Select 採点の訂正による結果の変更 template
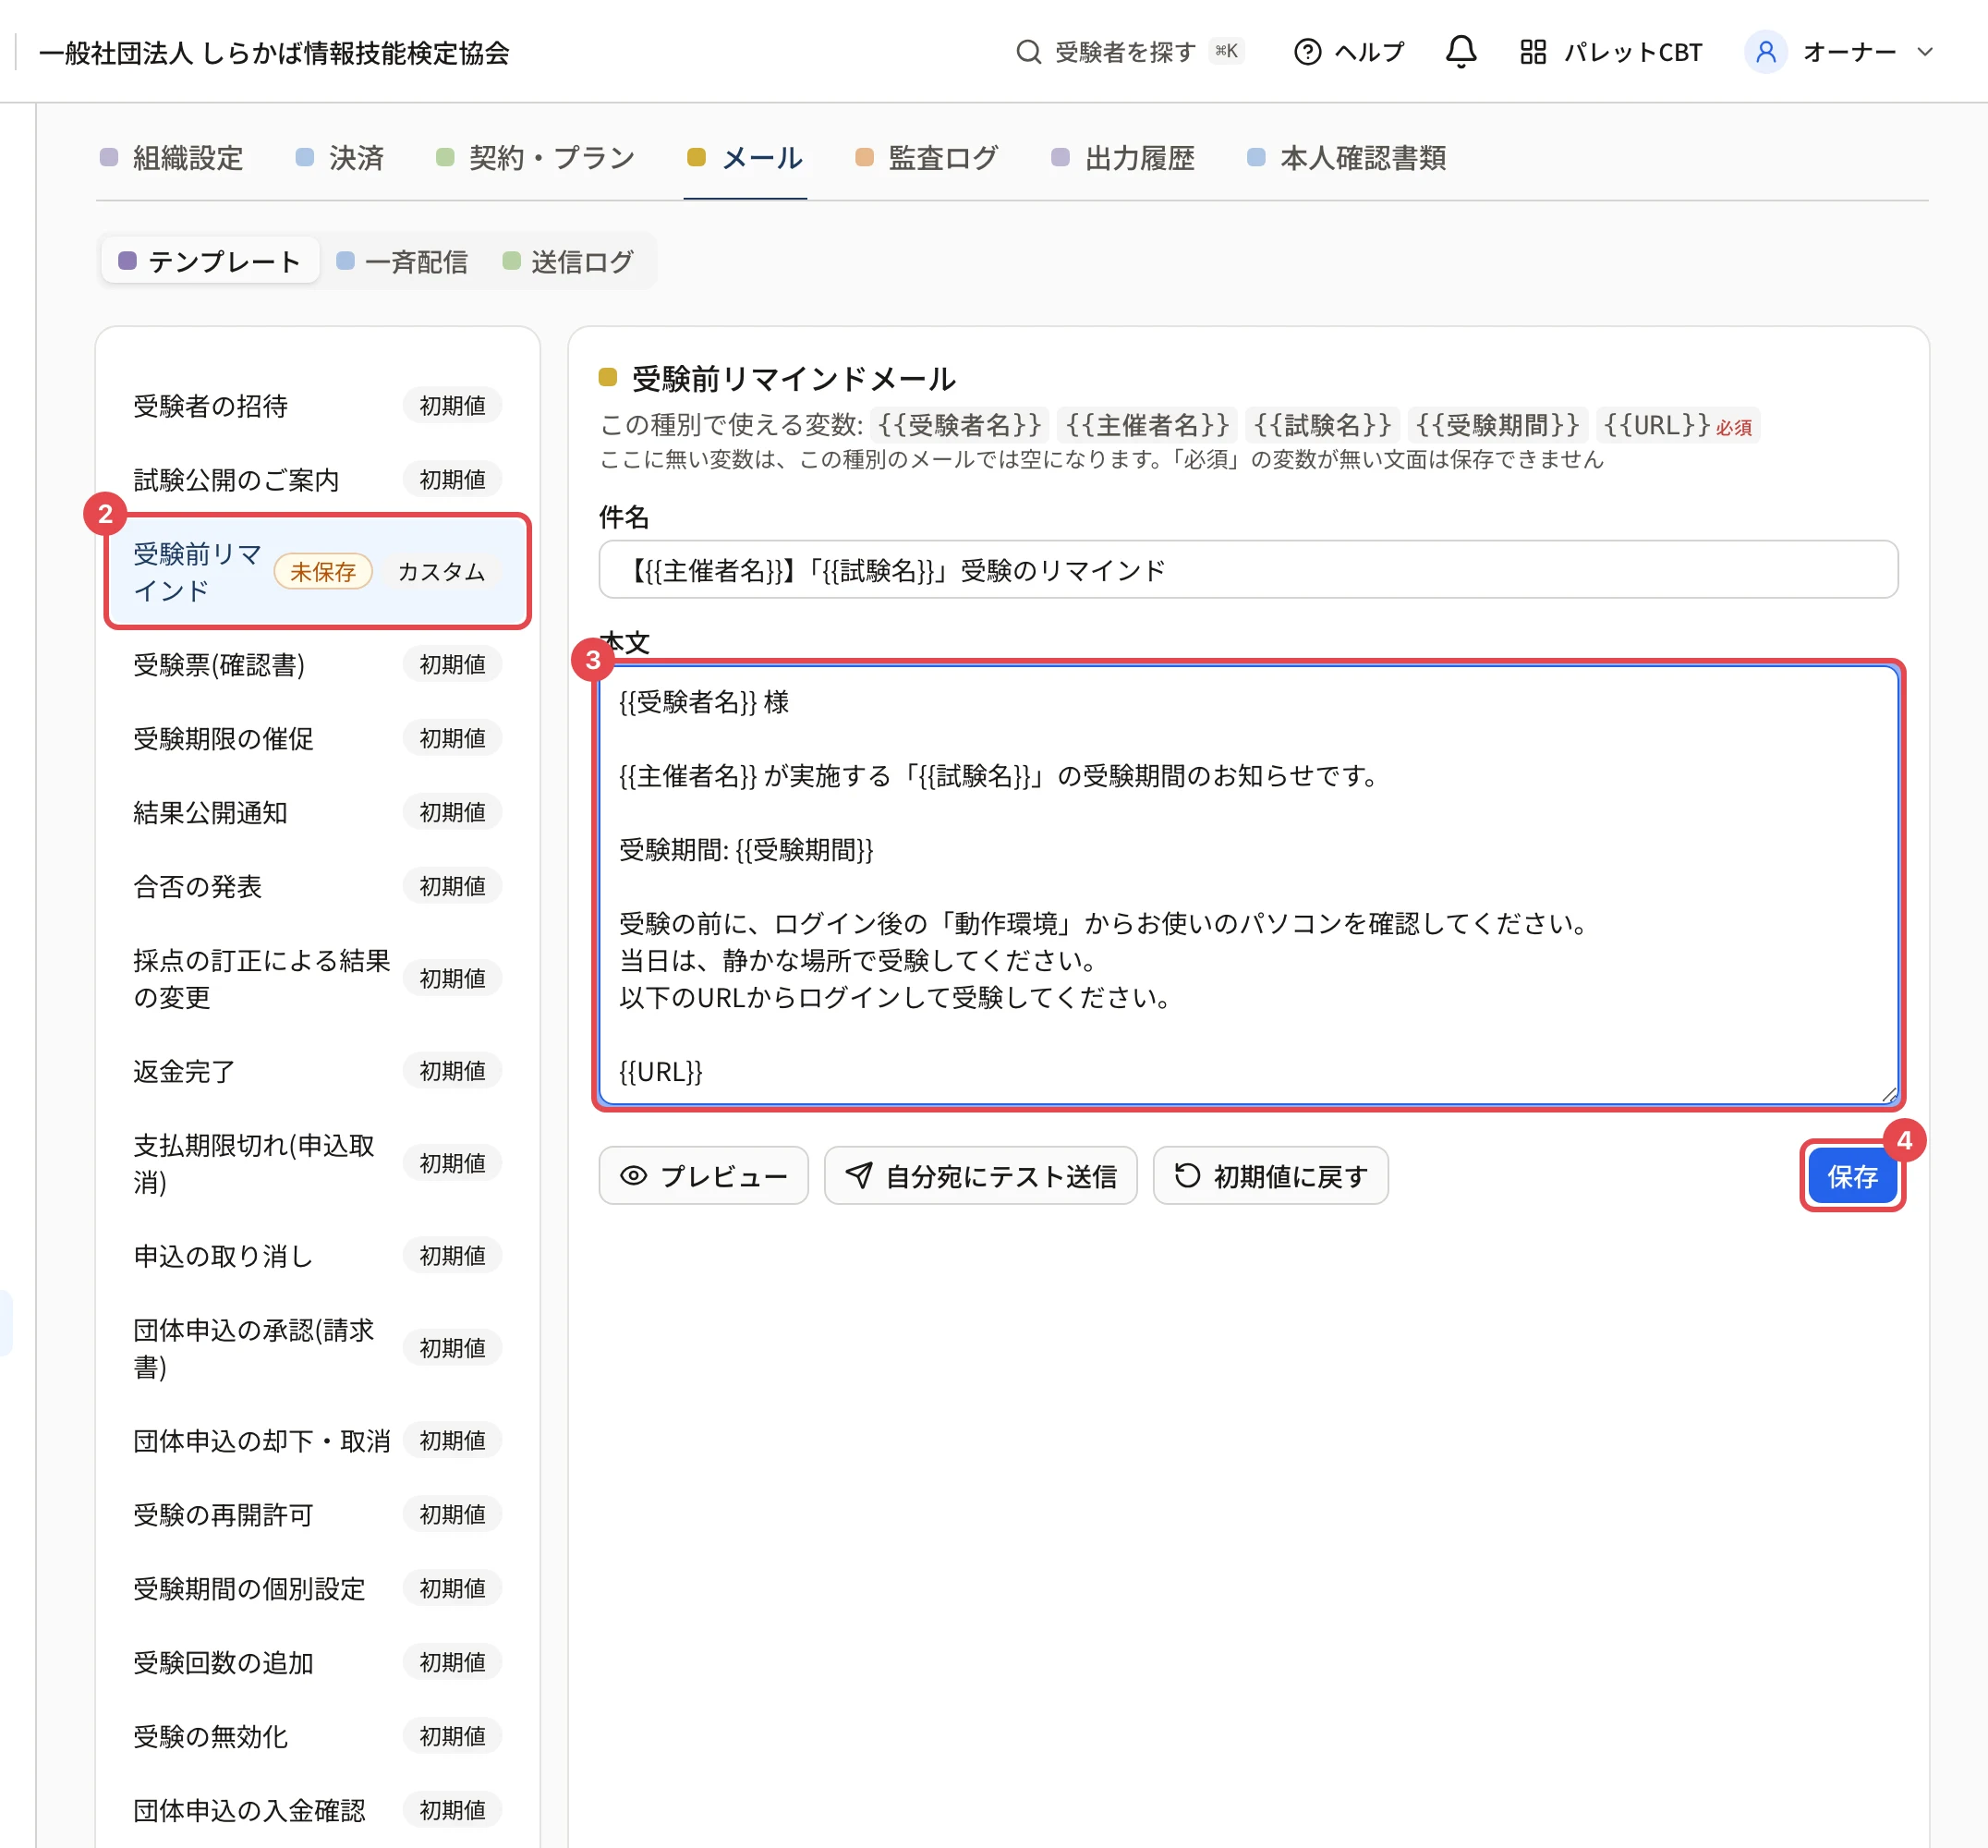 pyautogui.click(x=318, y=979)
